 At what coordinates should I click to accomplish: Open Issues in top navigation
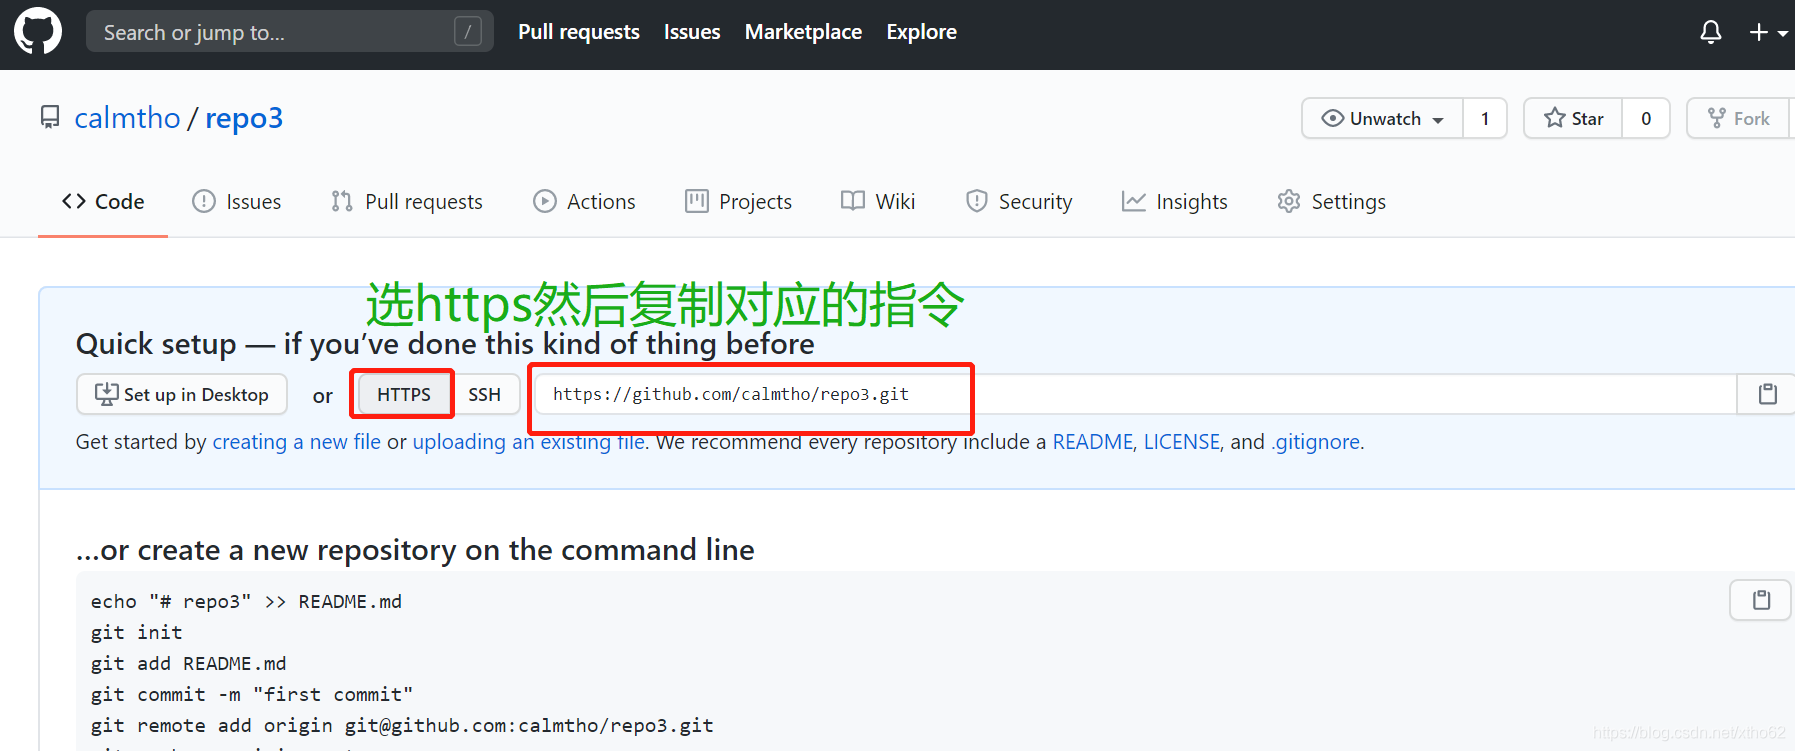(692, 32)
